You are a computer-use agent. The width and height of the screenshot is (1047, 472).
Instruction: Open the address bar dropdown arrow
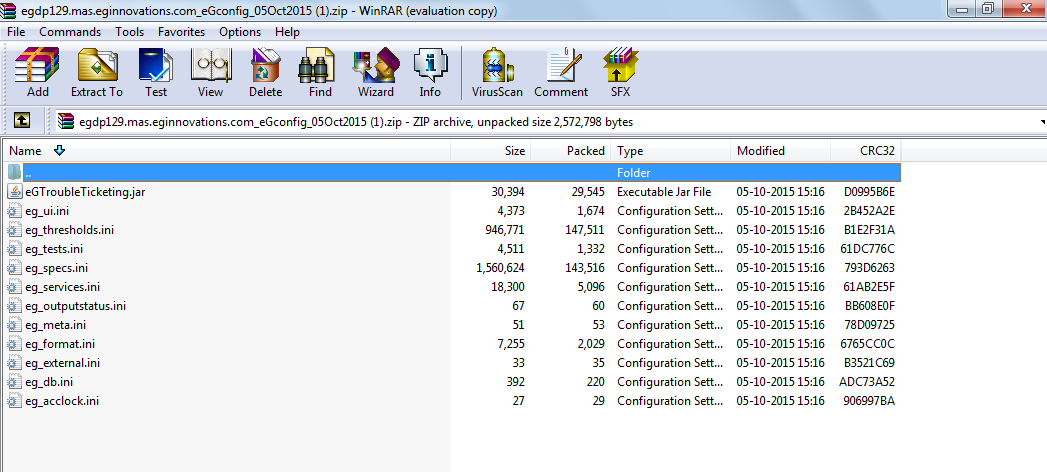pyautogui.click(x=1042, y=122)
